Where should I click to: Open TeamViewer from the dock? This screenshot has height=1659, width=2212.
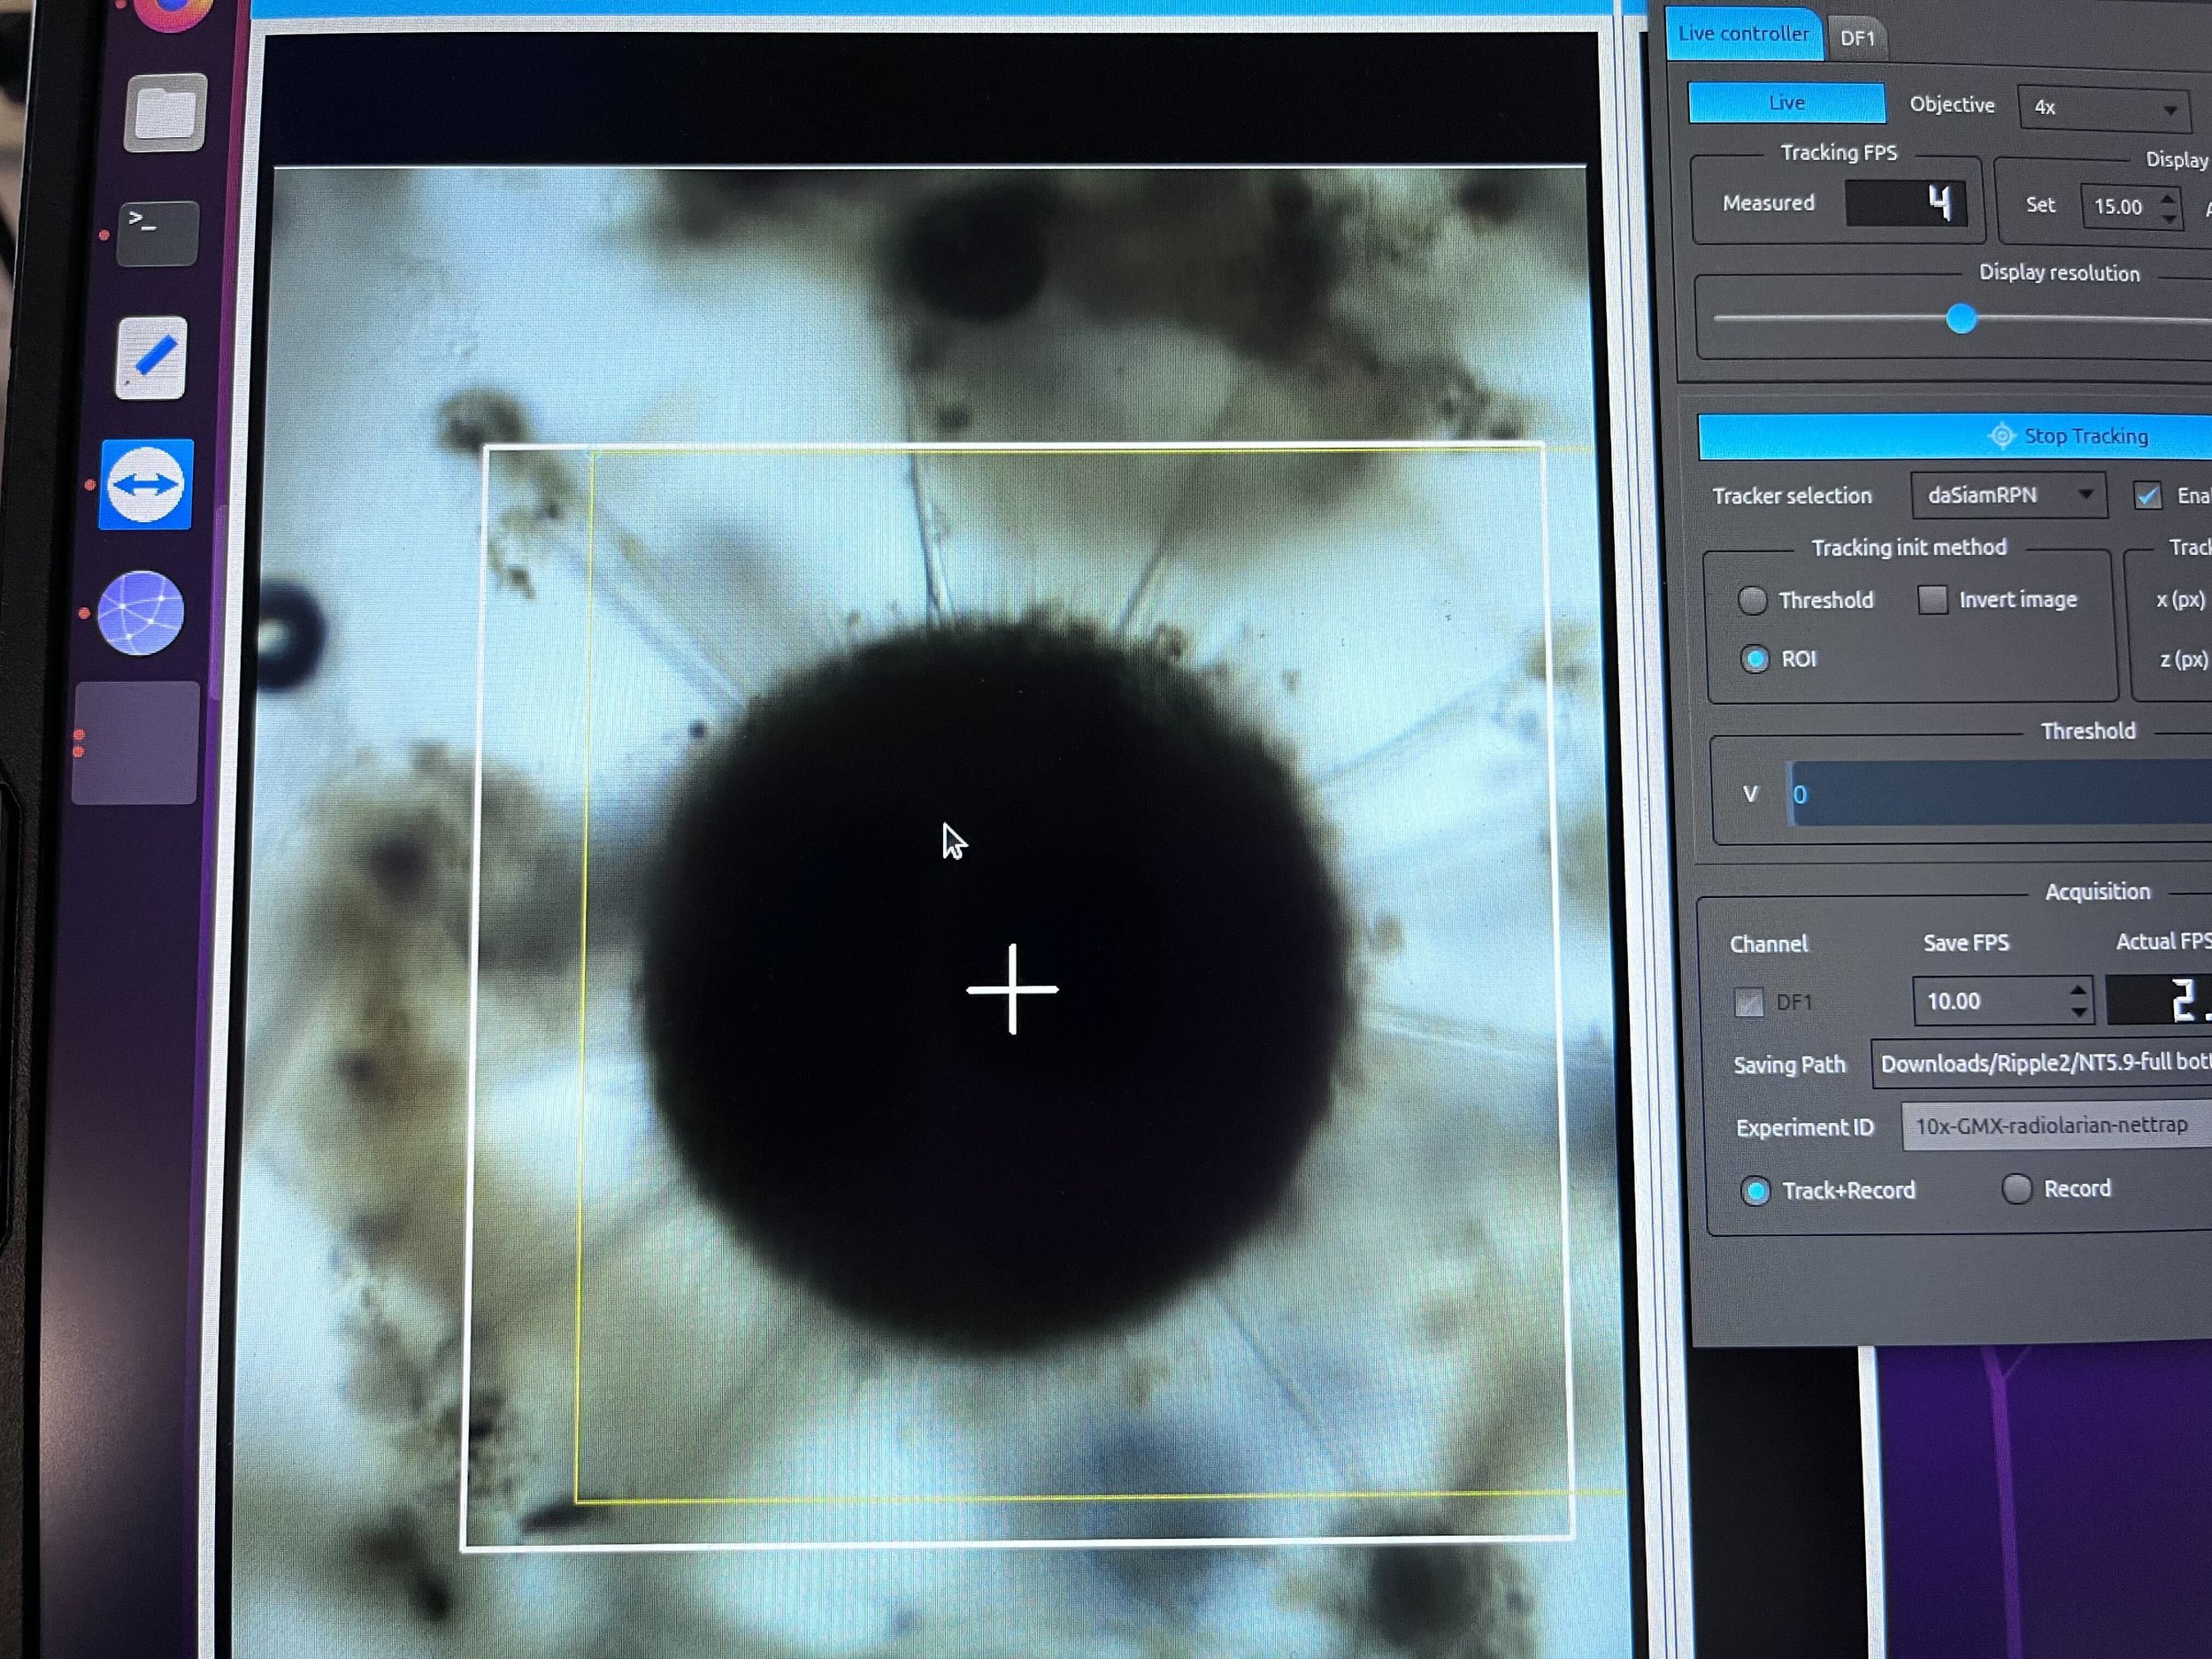pyautogui.click(x=146, y=485)
